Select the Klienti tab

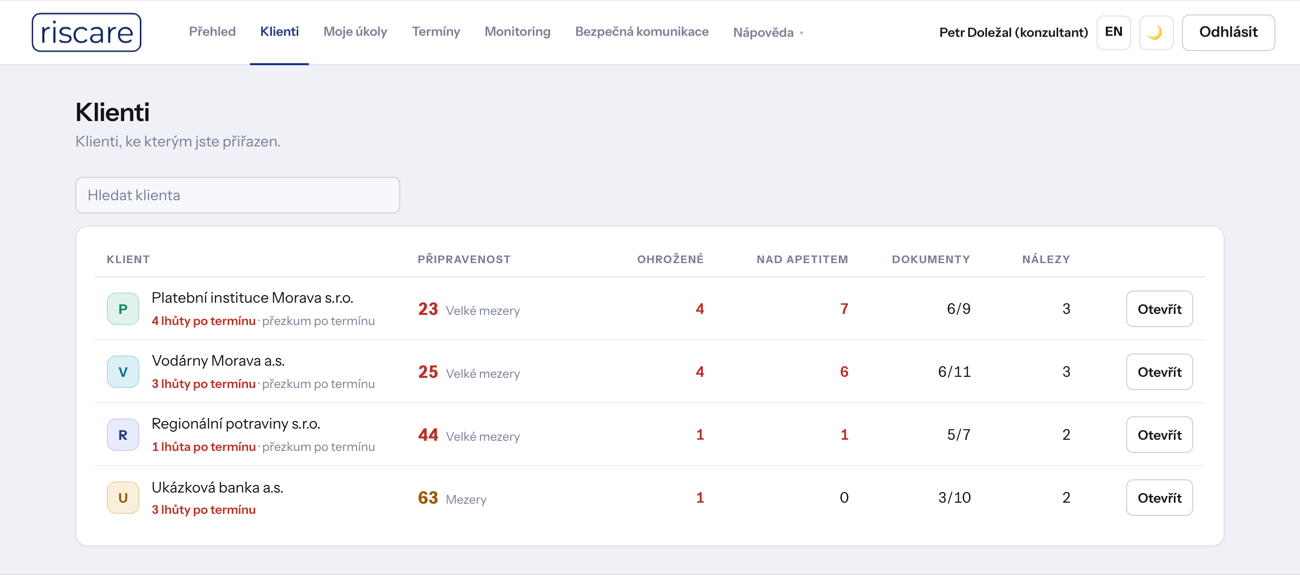[279, 32]
